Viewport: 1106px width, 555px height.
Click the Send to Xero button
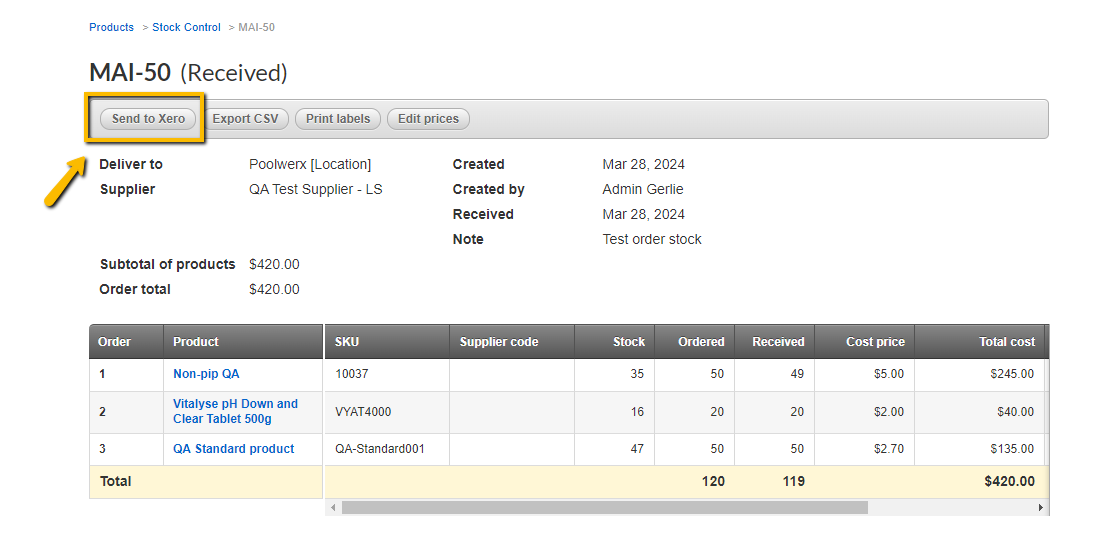pyautogui.click(x=148, y=118)
